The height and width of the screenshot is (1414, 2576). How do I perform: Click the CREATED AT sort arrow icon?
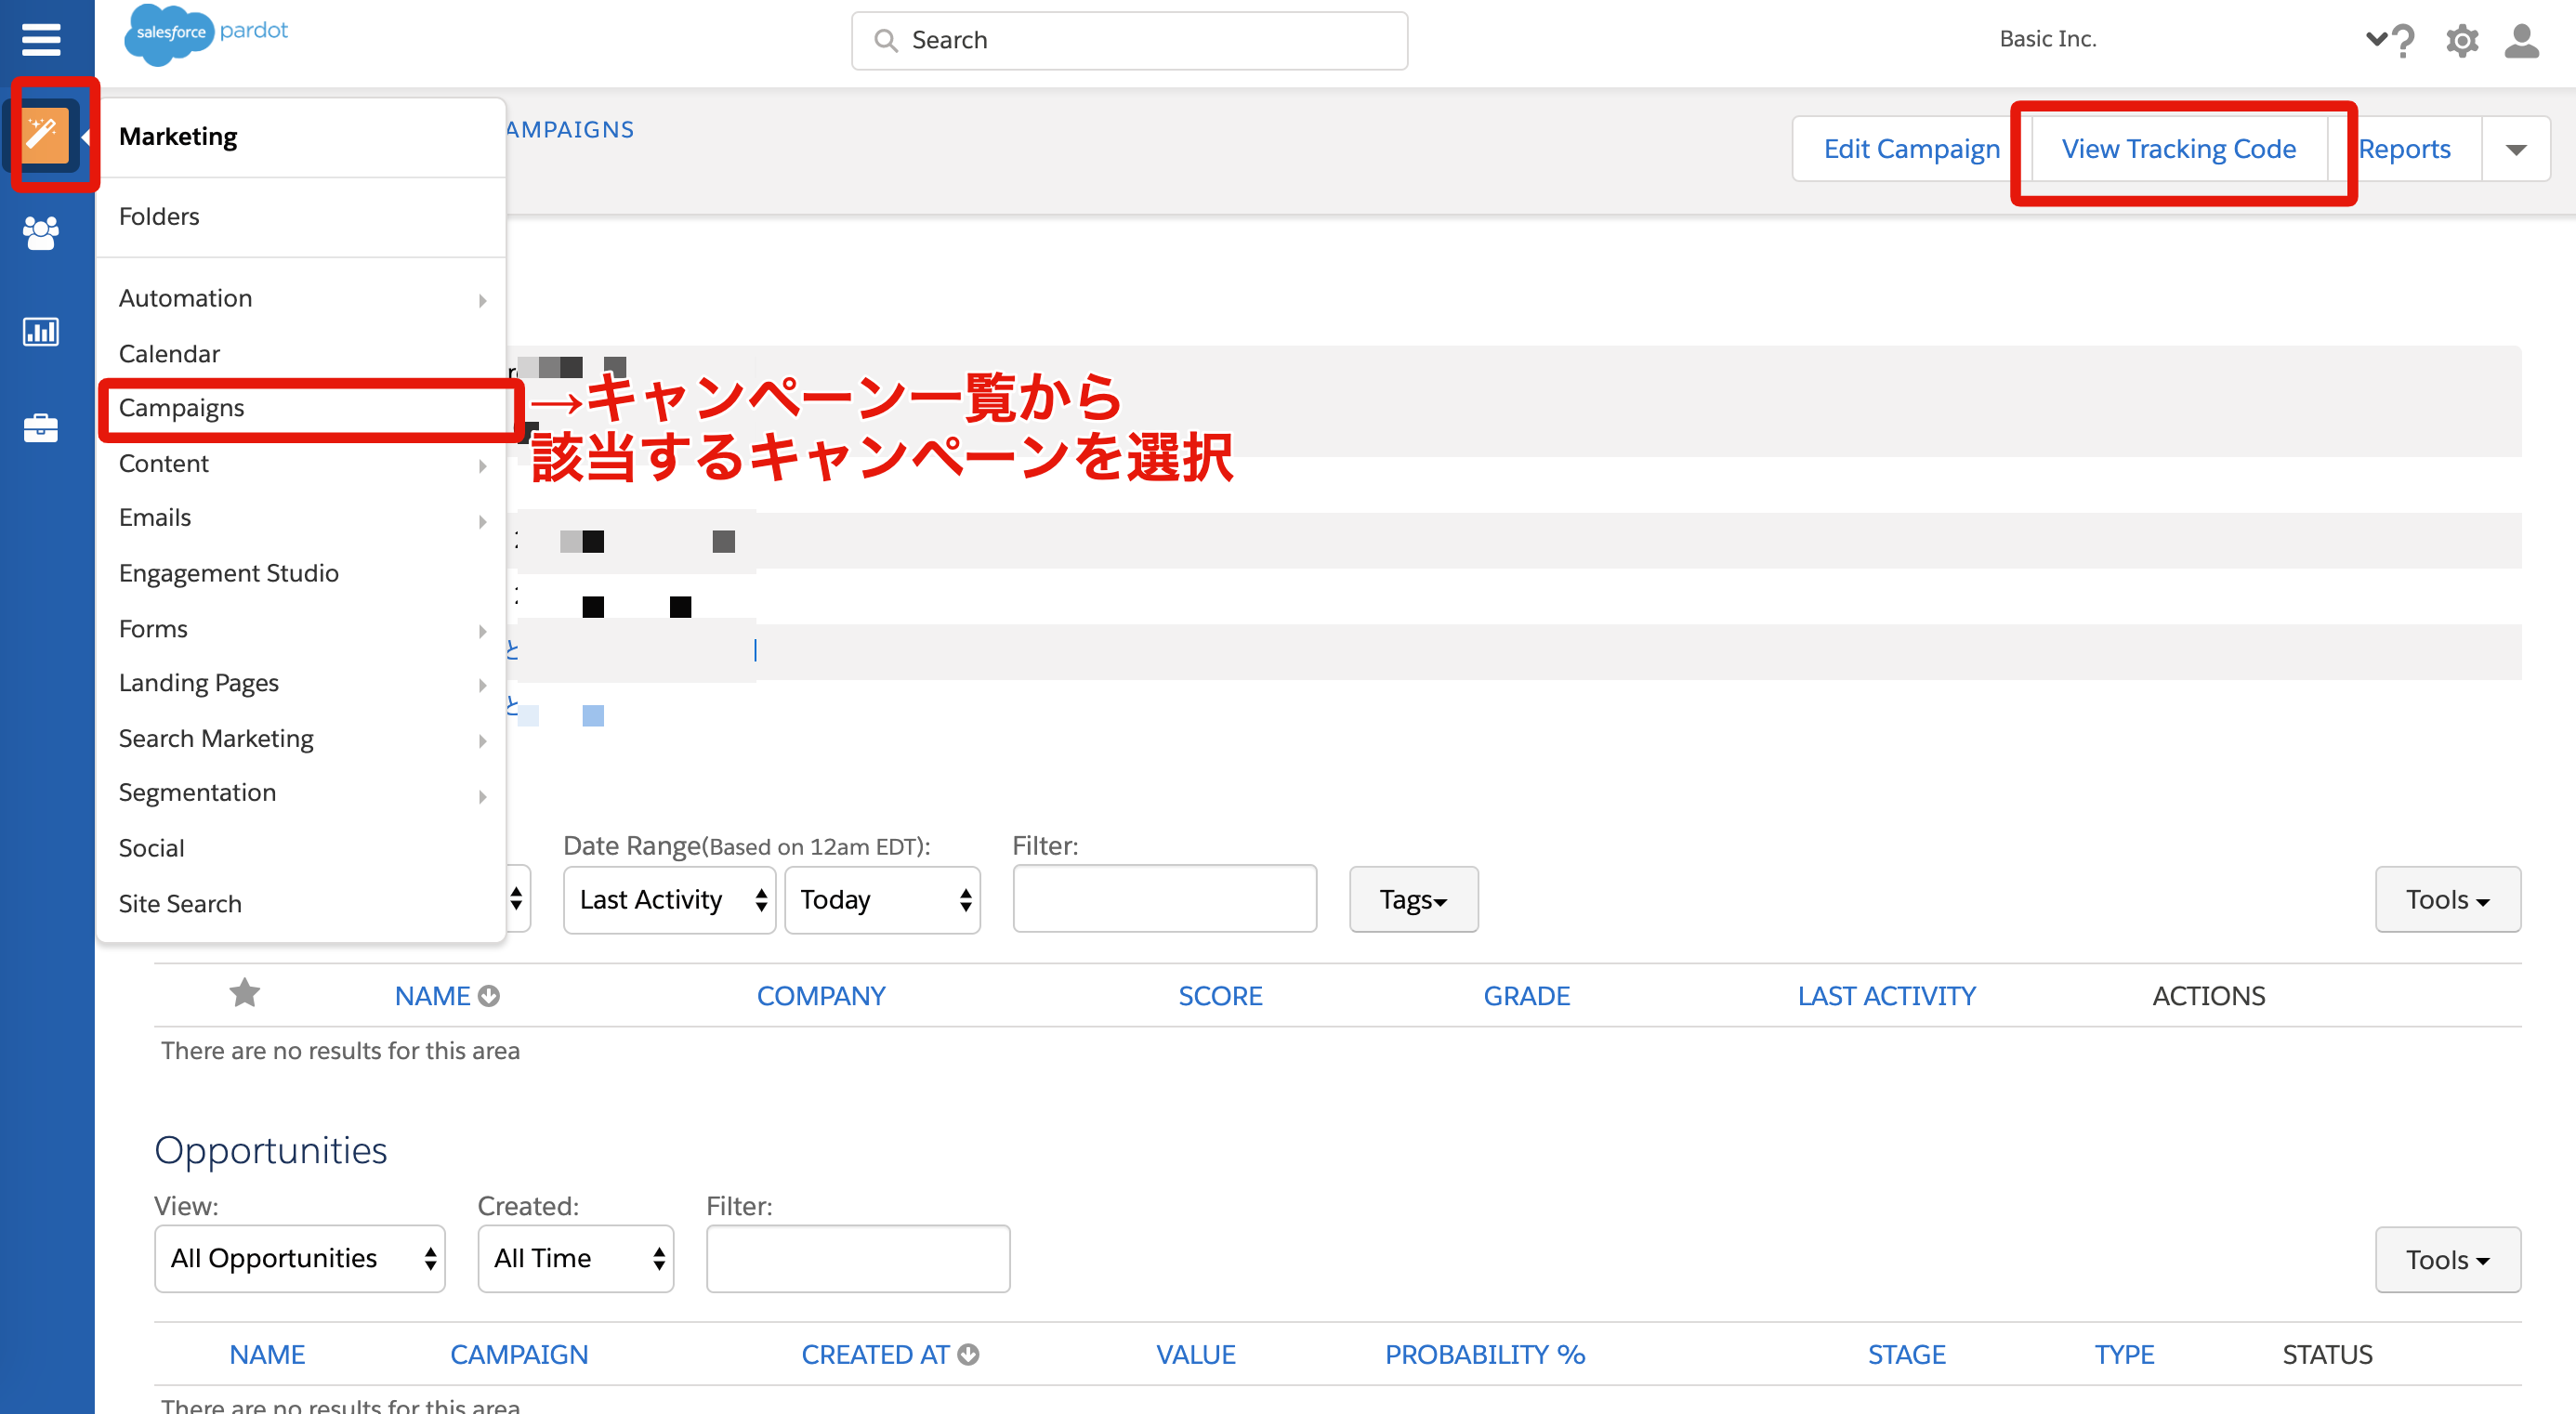(968, 1354)
